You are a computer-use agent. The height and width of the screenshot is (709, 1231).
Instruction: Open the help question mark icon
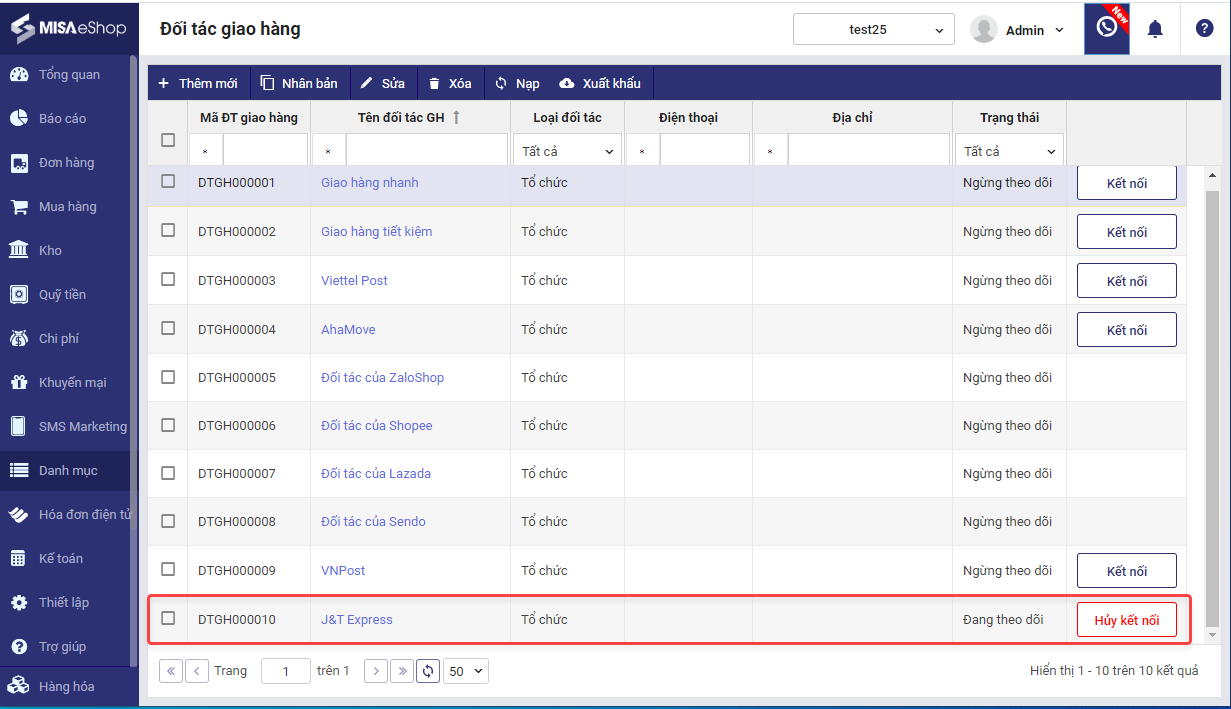coord(1204,29)
